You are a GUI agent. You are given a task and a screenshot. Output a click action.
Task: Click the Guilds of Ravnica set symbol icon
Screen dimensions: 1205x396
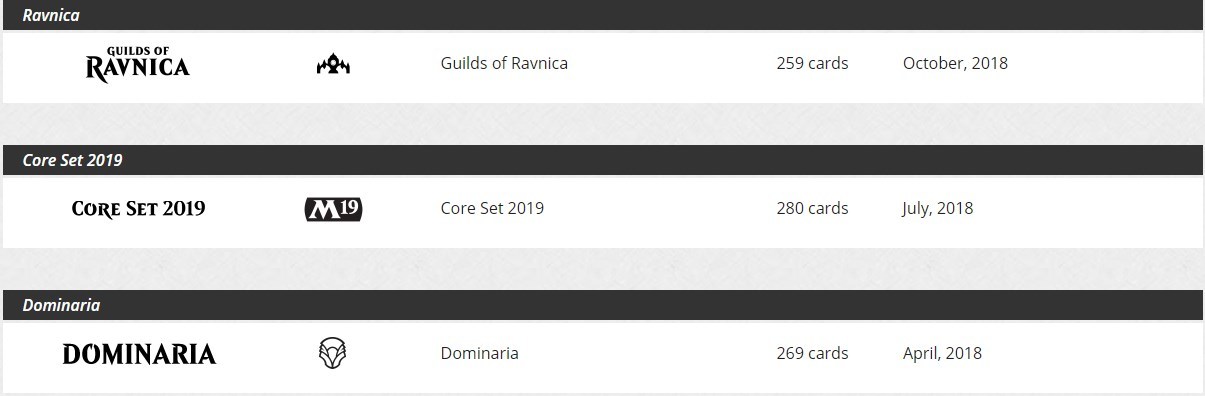333,64
